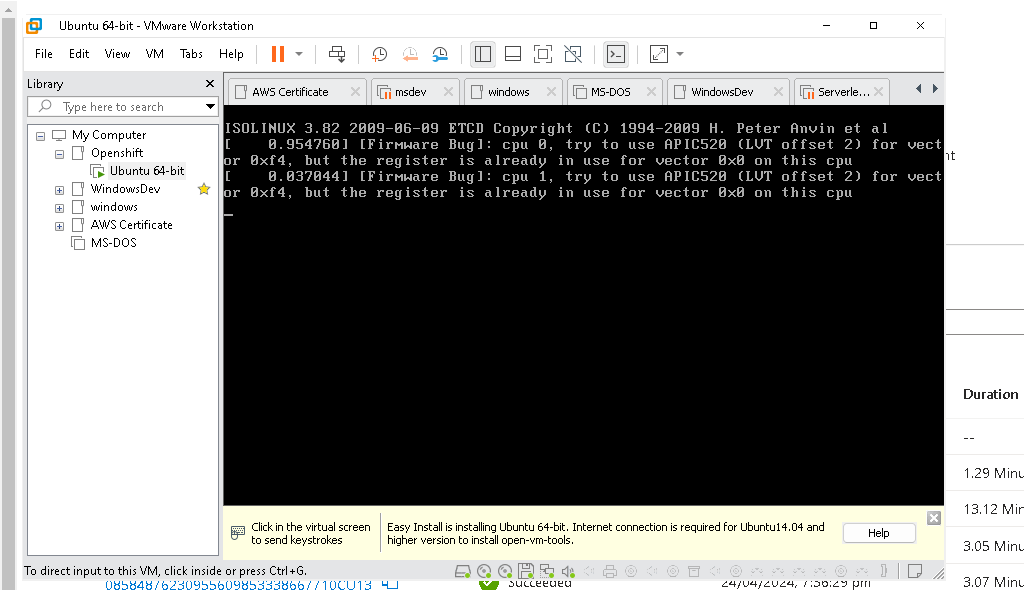Click the message log note icon
The width and height of the screenshot is (1024, 590).
pos(915,571)
